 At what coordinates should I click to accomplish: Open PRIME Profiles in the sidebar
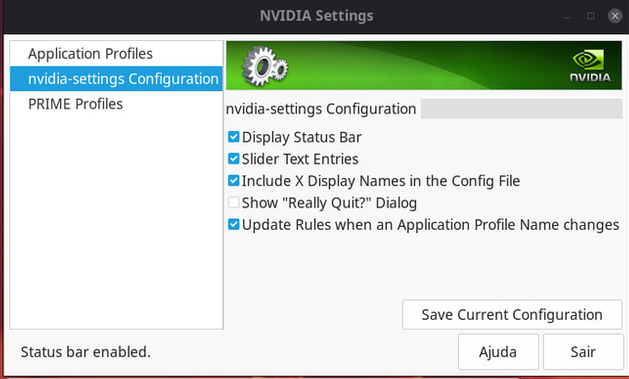pyautogui.click(x=116, y=104)
